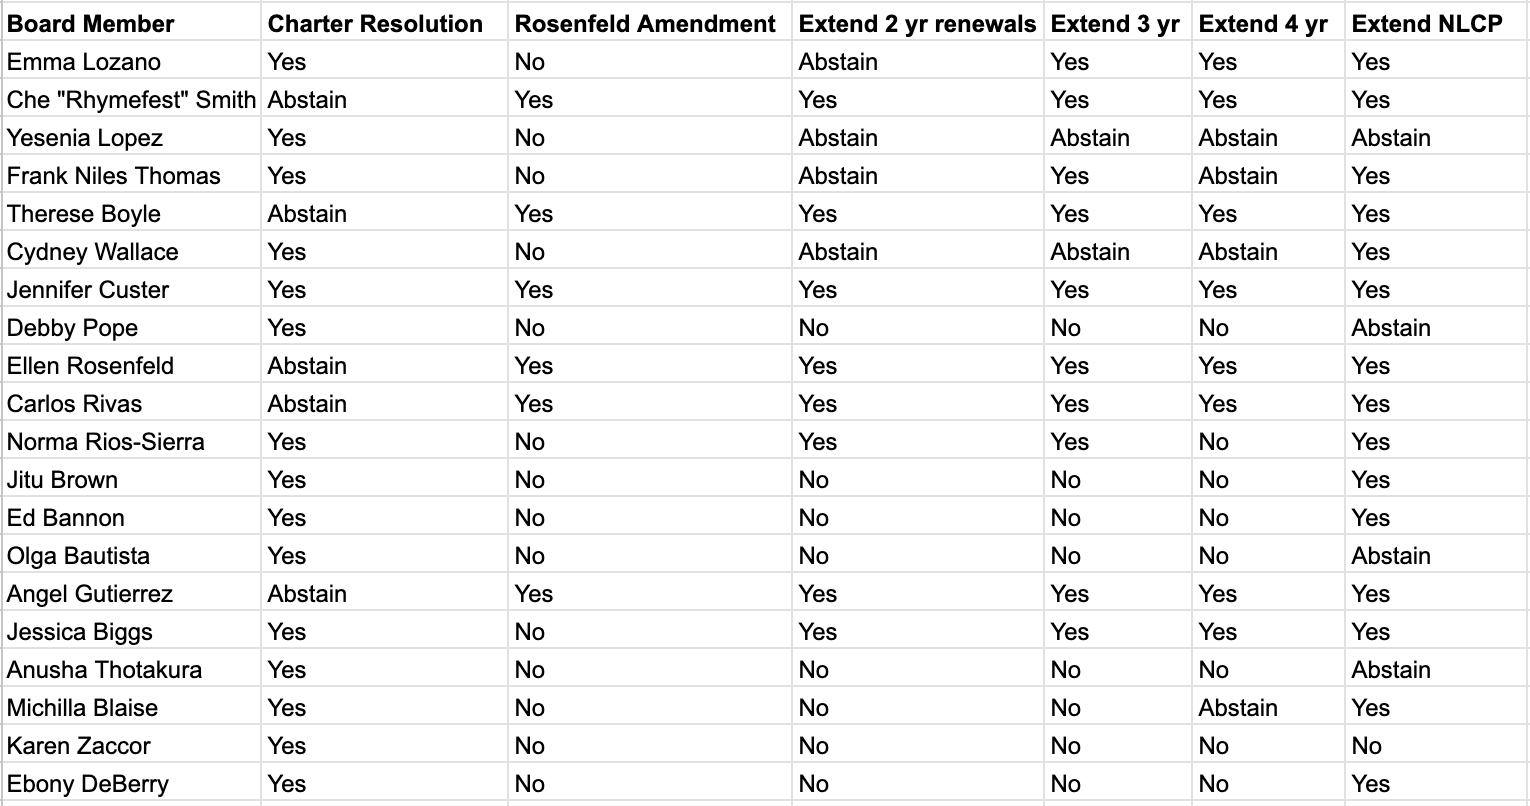The height and width of the screenshot is (806, 1530).
Task: Select the Emma Lozano name cell
Action: (131, 61)
